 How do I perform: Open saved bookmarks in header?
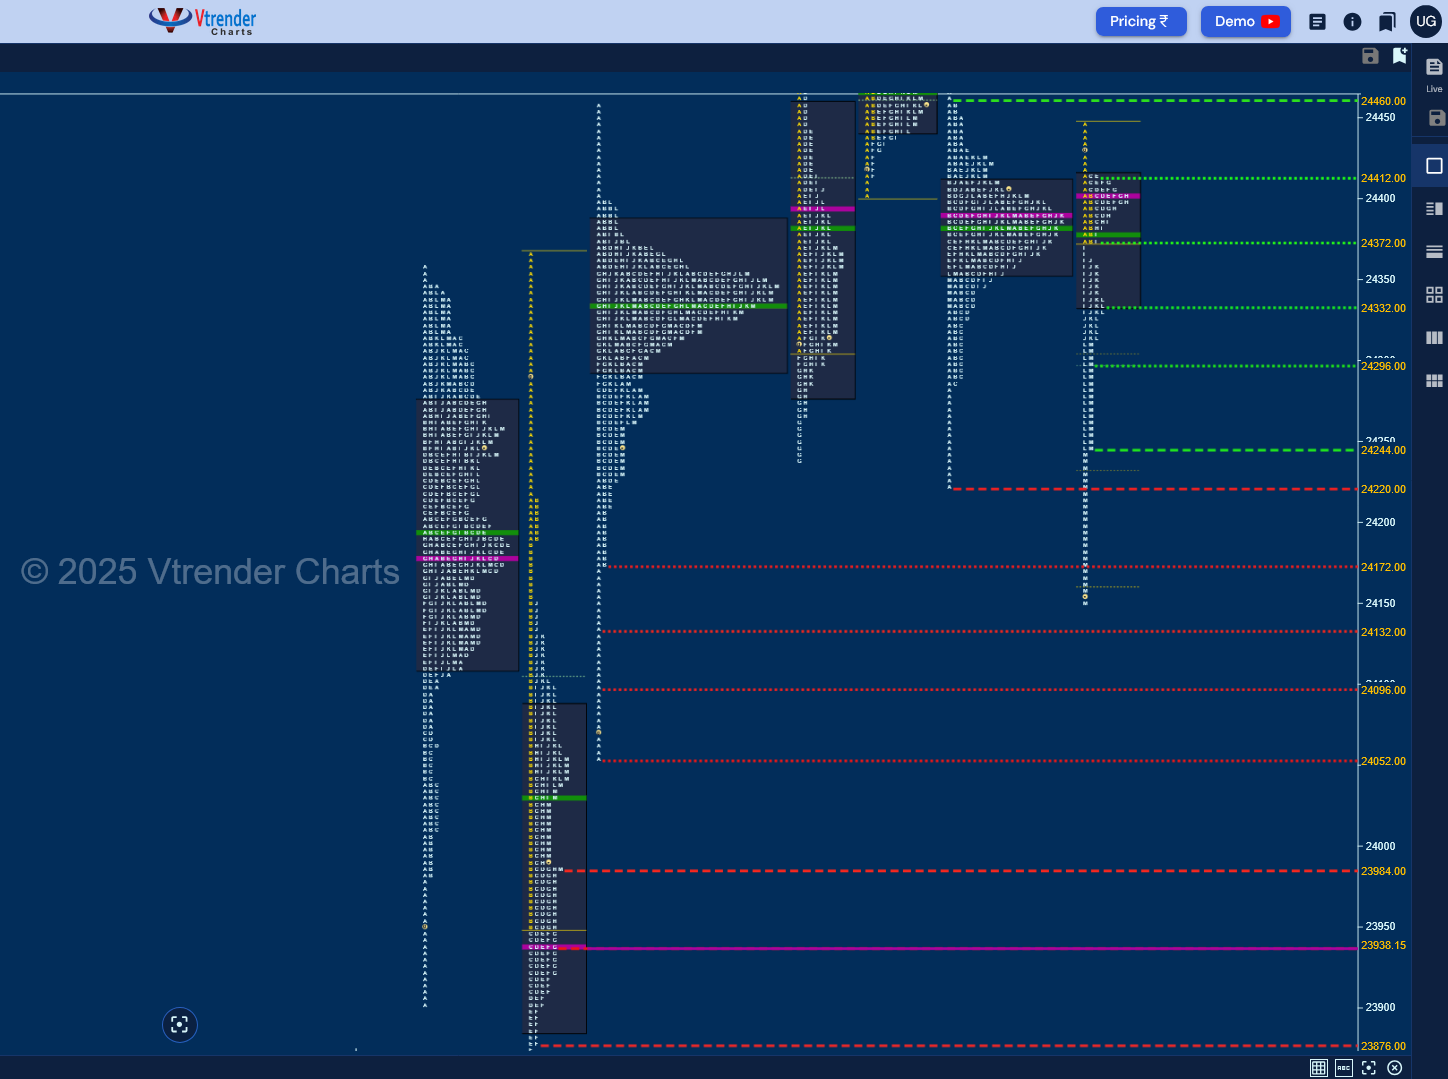coord(1387,21)
